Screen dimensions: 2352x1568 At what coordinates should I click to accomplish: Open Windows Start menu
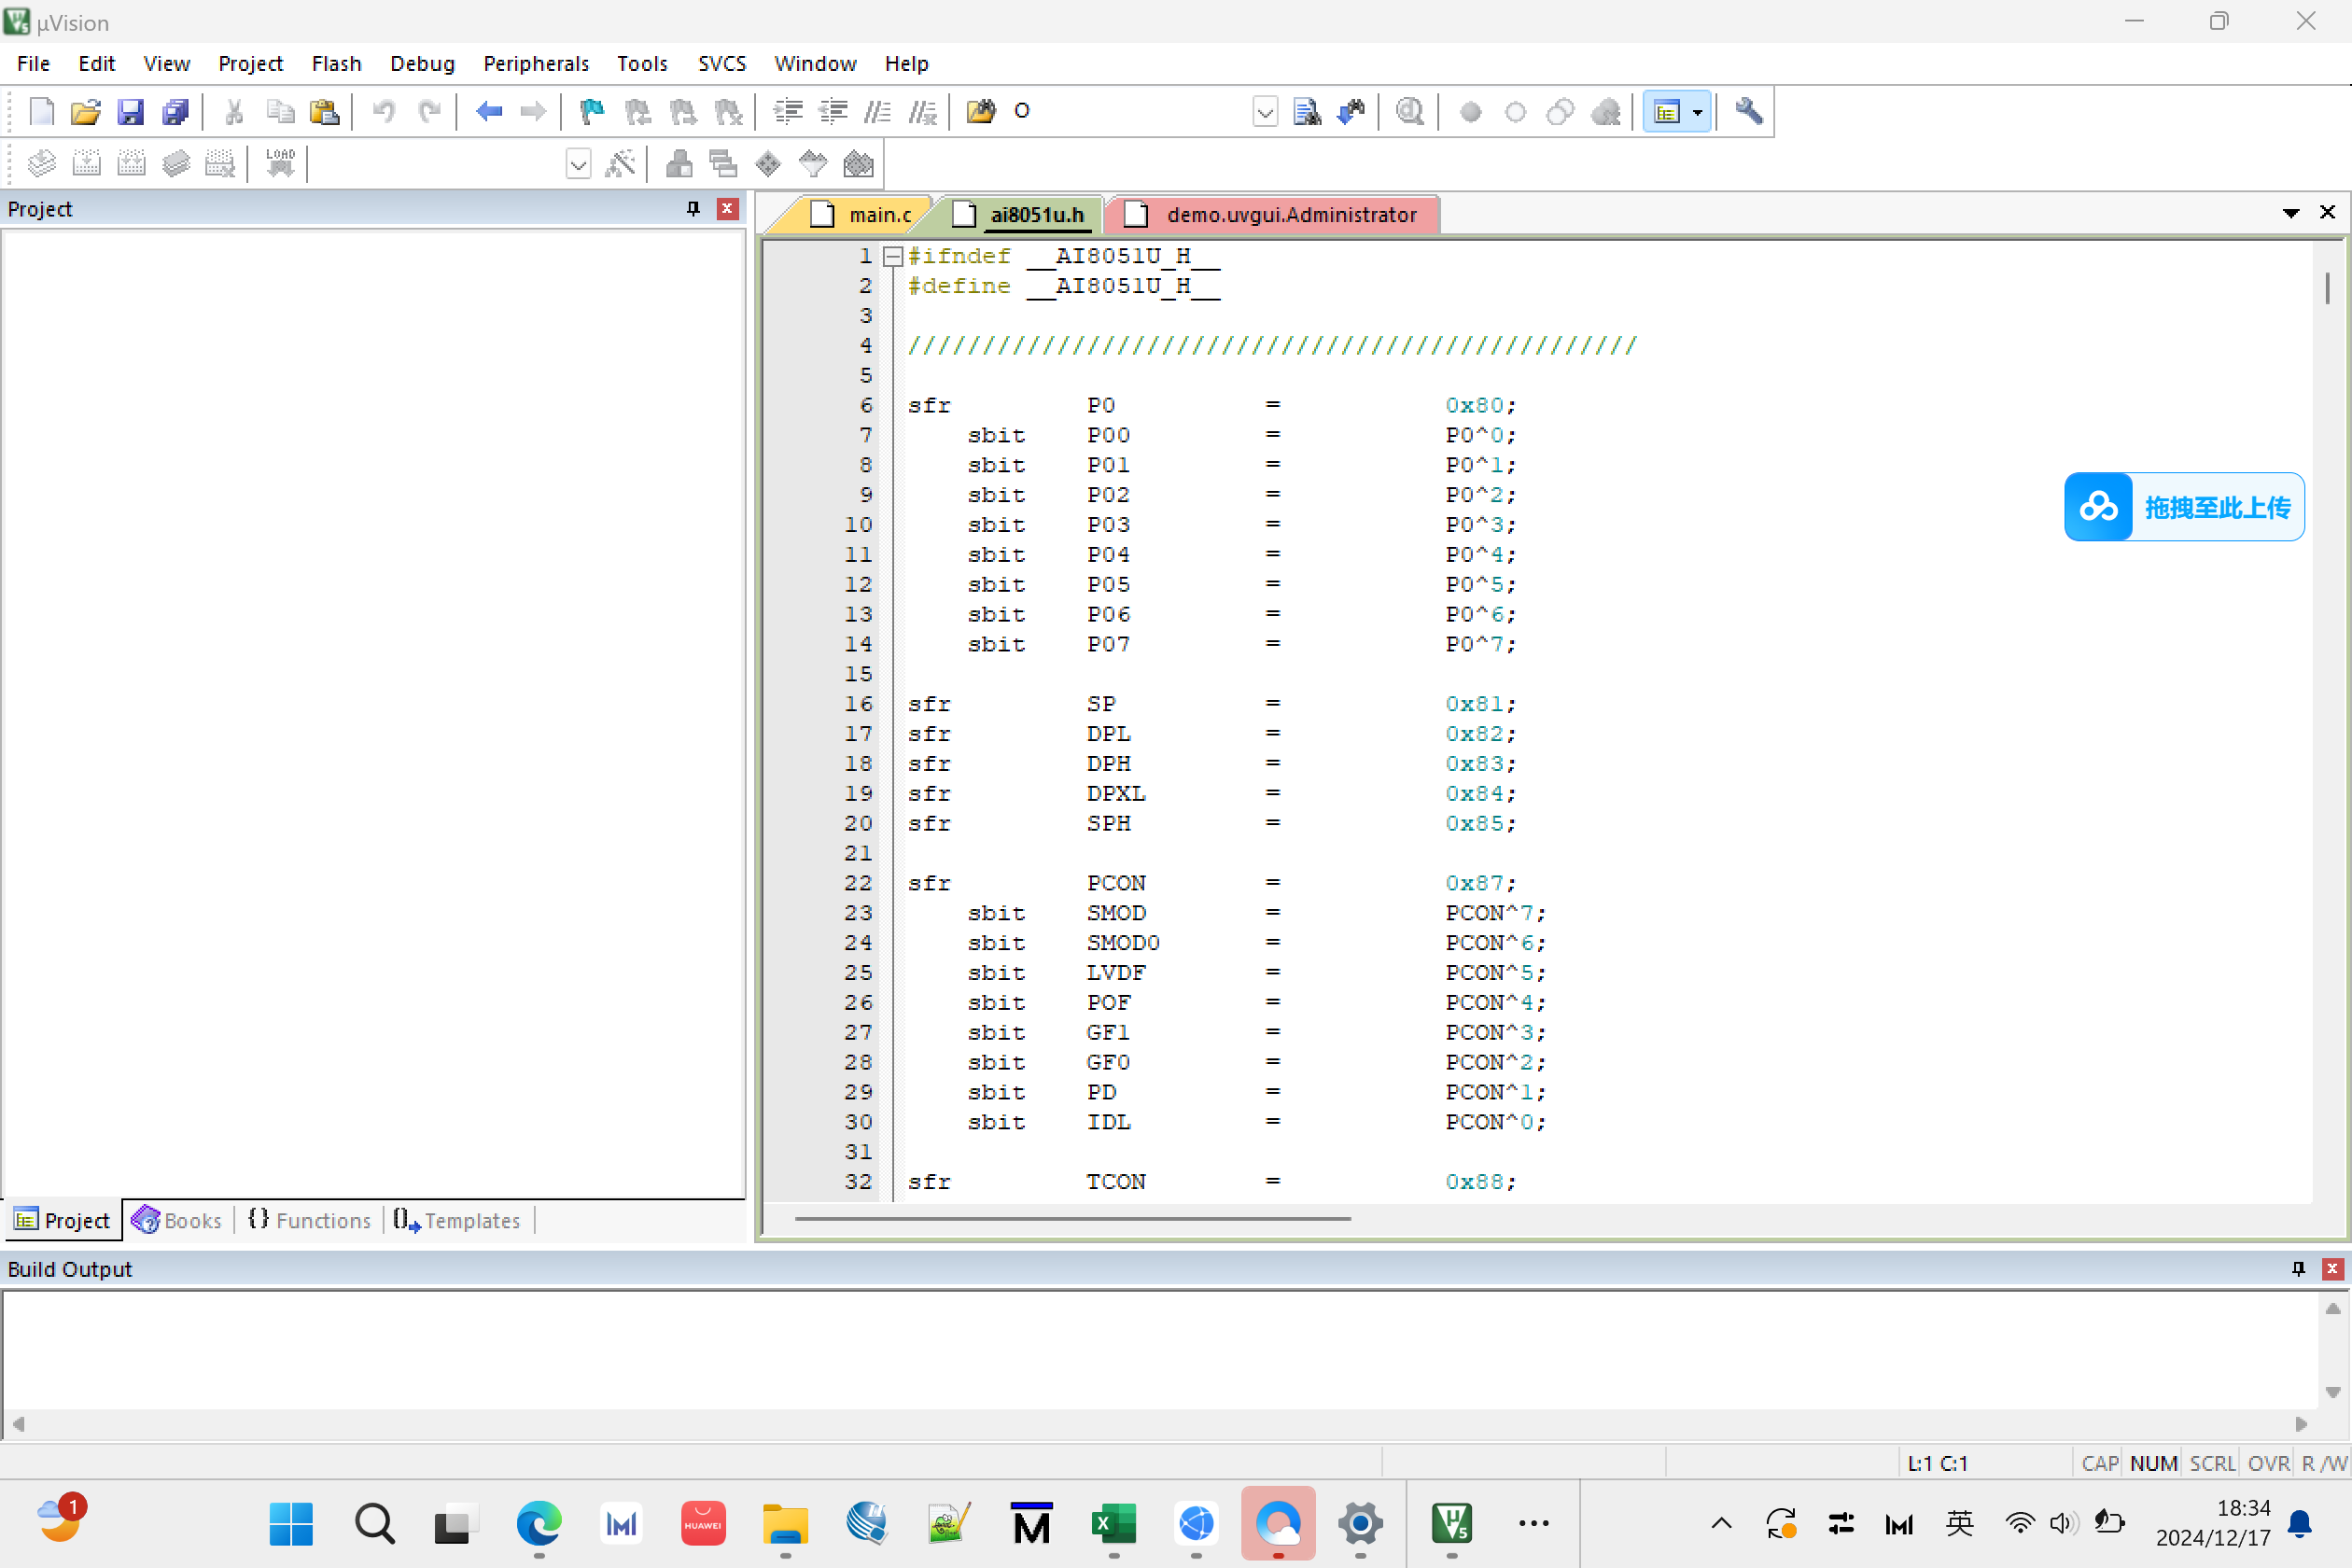tap(291, 1523)
